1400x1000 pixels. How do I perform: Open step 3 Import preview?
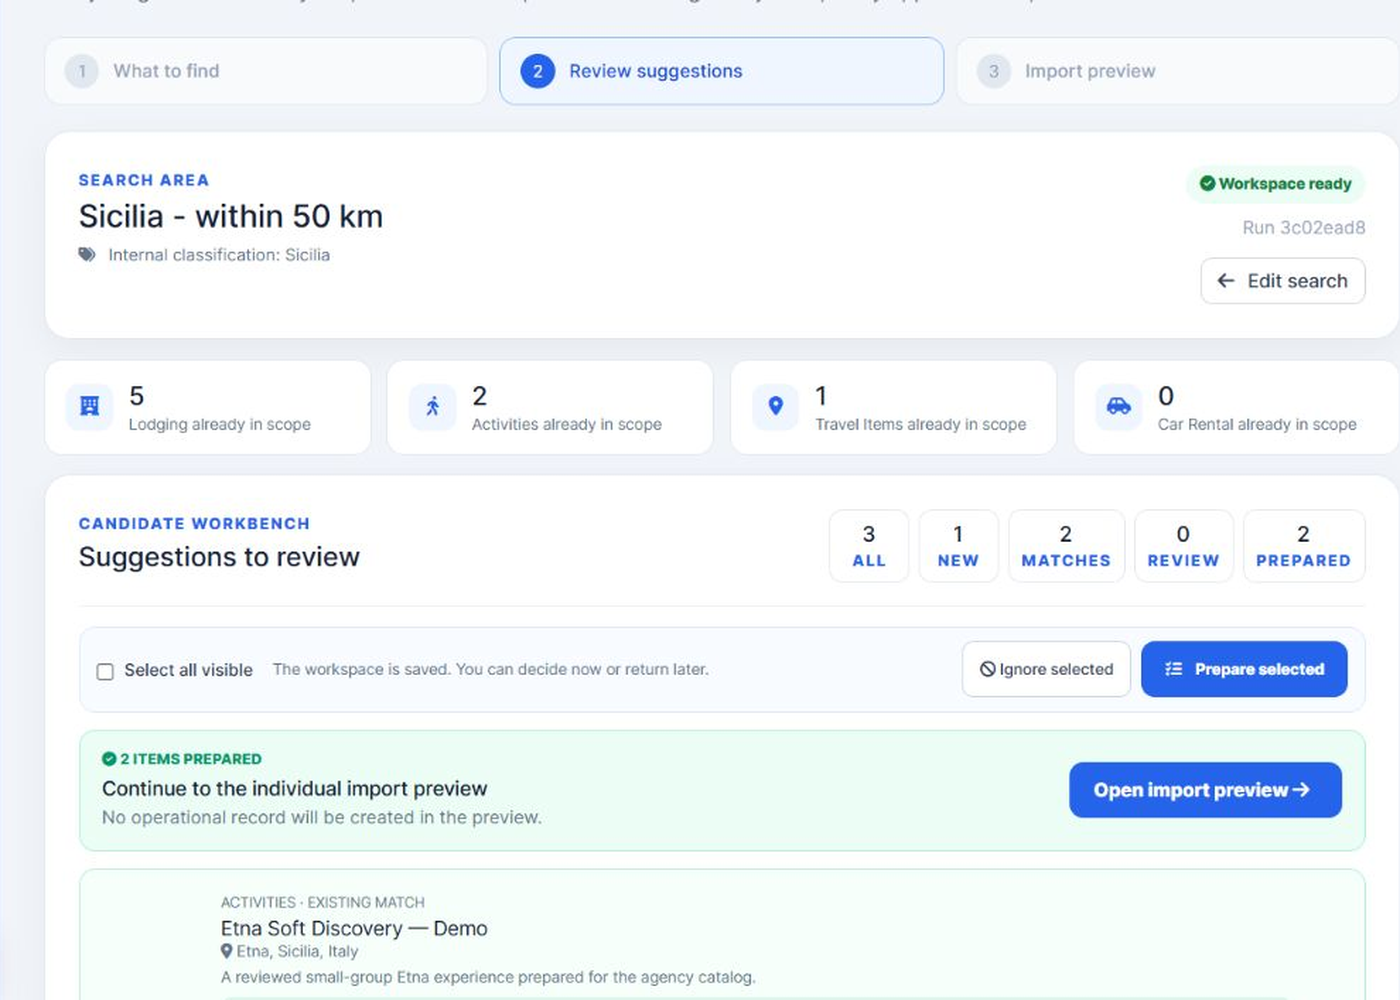1178,71
